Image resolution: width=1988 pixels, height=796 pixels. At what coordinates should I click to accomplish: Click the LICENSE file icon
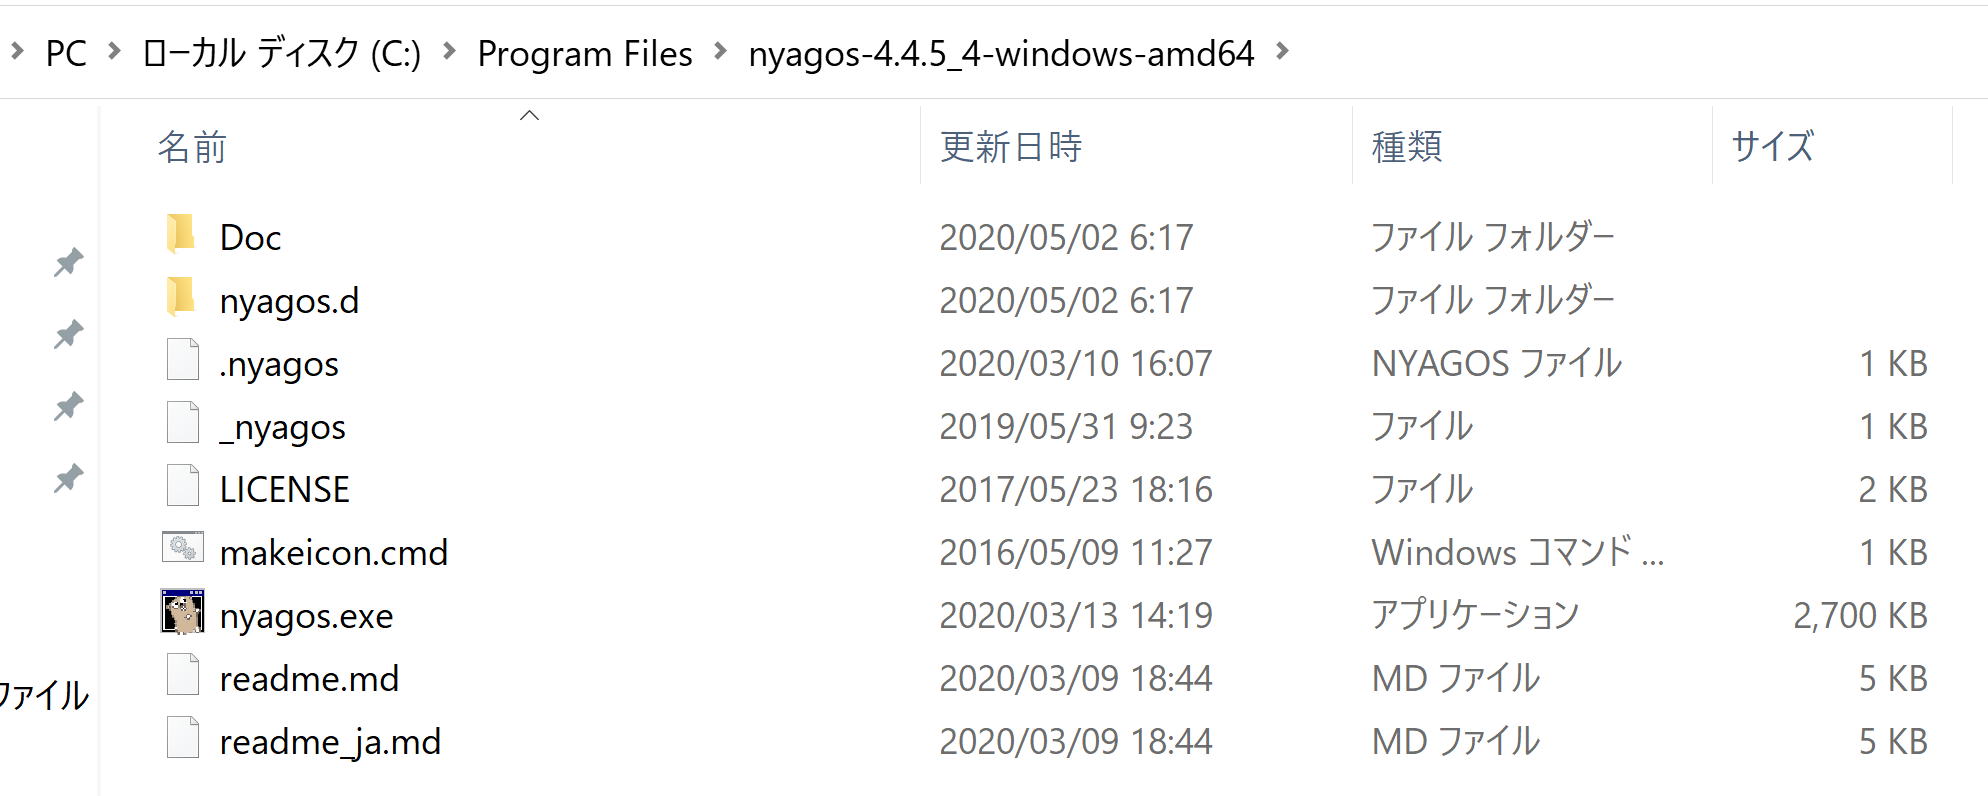coord(183,486)
